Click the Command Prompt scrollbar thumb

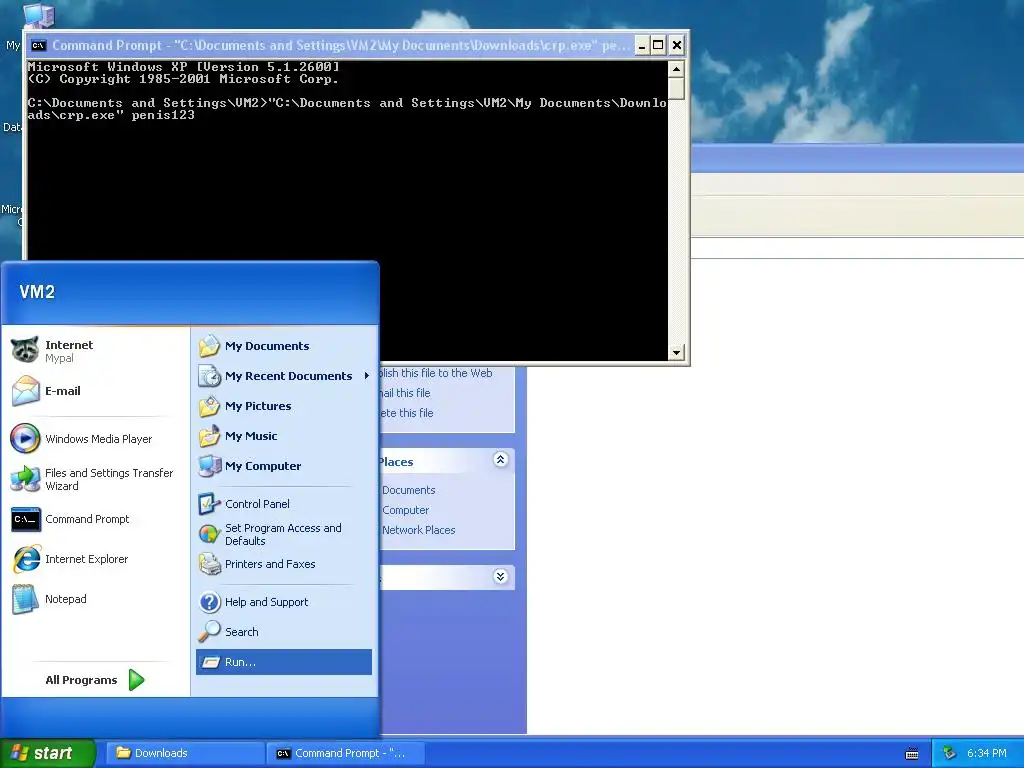click(x=676, y=88)
